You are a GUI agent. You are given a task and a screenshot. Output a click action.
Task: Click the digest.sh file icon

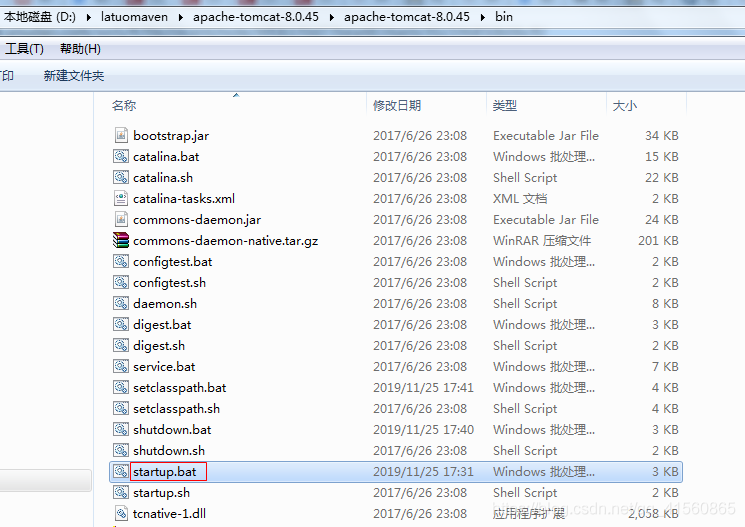[121, 345]
